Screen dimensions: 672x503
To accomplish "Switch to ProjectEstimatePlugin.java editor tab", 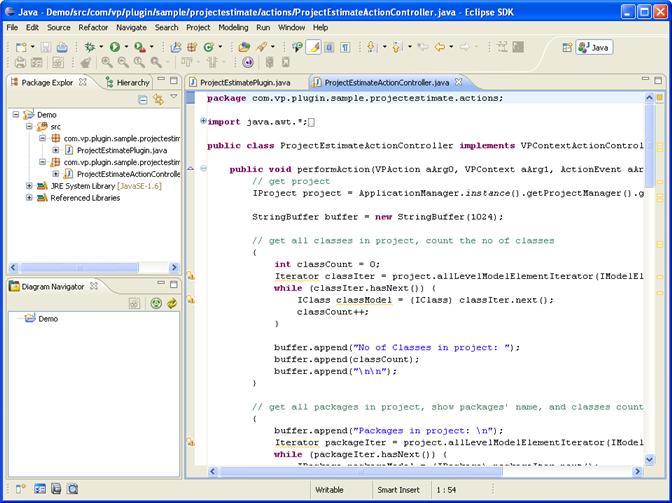I will pyautogui.click(x=245, y=82).
